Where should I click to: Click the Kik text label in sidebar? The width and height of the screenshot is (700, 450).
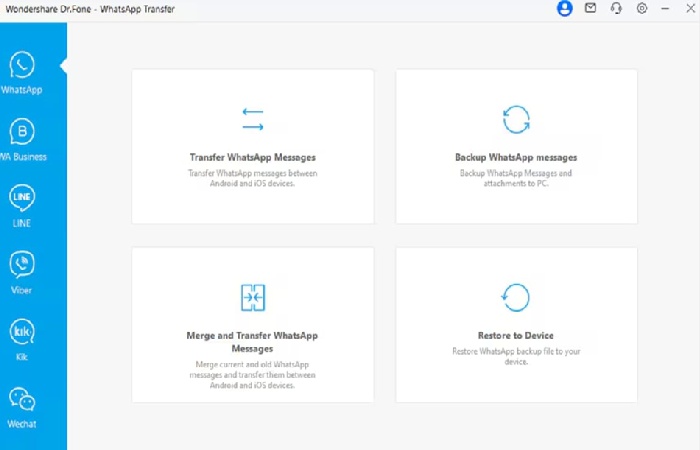point(21,357)
